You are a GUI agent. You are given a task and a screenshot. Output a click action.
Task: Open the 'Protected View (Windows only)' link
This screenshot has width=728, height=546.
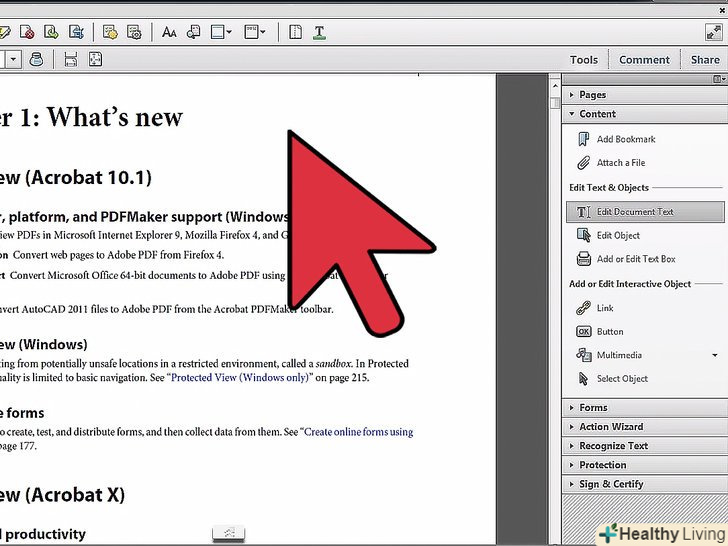coord(240,377)
